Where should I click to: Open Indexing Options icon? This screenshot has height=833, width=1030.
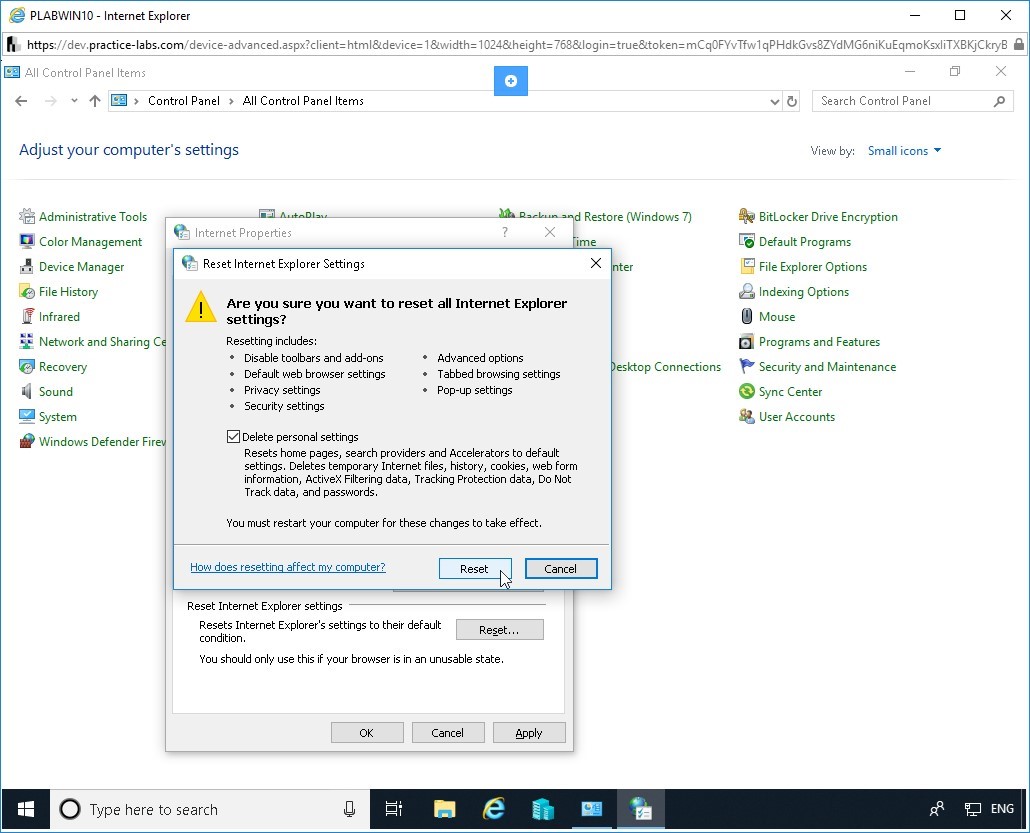coord(747,291)
